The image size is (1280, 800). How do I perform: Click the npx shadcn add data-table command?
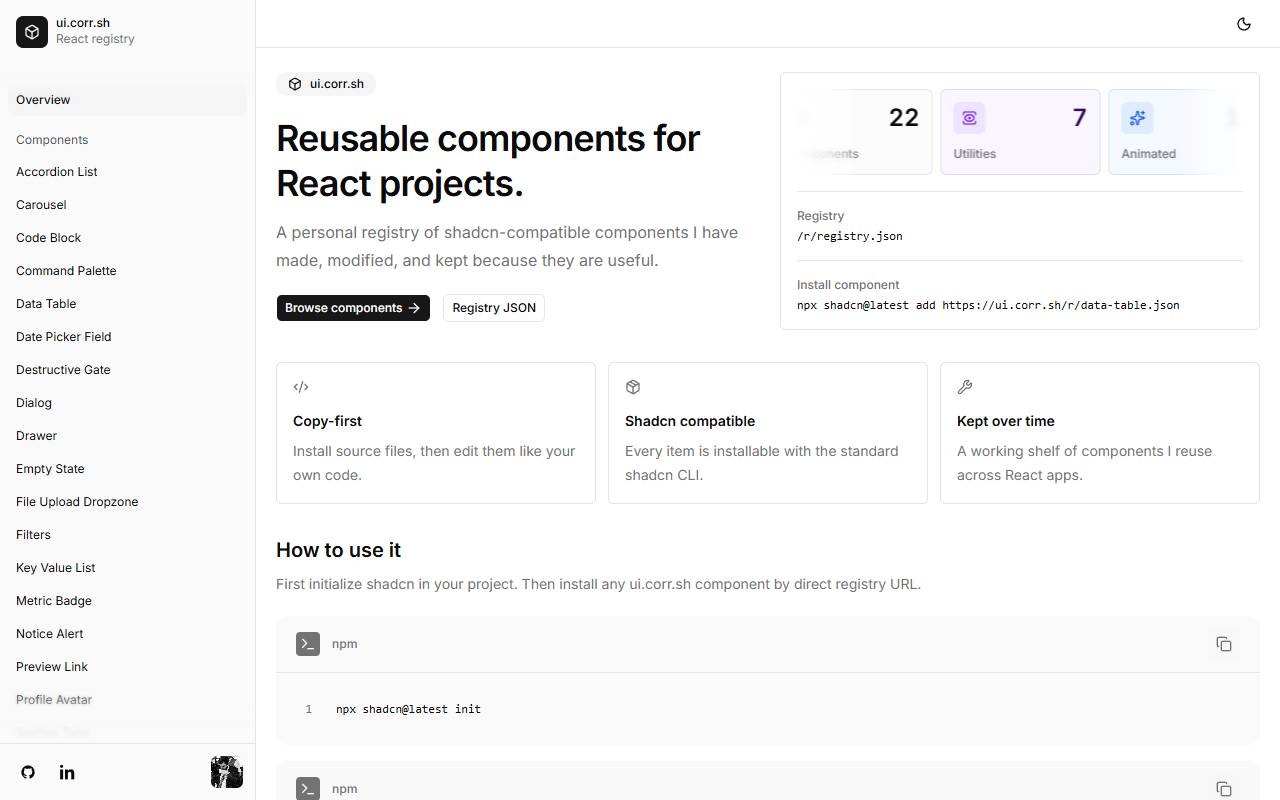click(988, 305)
